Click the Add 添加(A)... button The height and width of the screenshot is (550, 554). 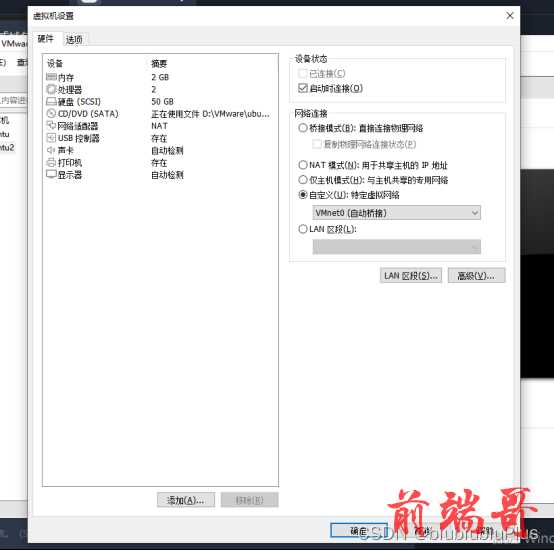pos(186,500)
